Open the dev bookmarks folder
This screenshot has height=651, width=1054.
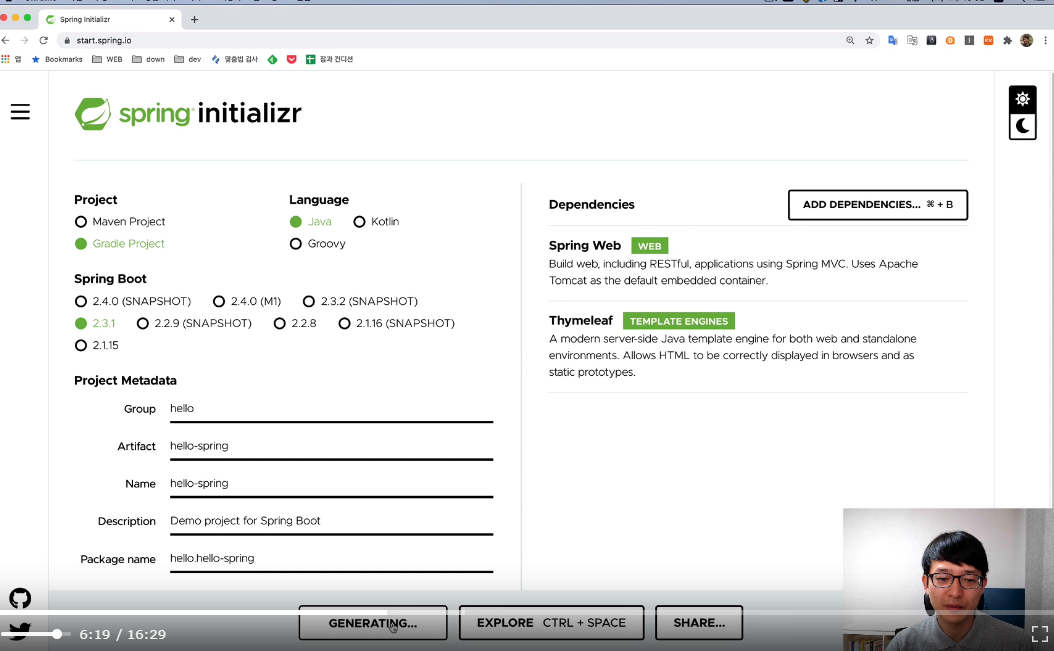pos(188,59)
